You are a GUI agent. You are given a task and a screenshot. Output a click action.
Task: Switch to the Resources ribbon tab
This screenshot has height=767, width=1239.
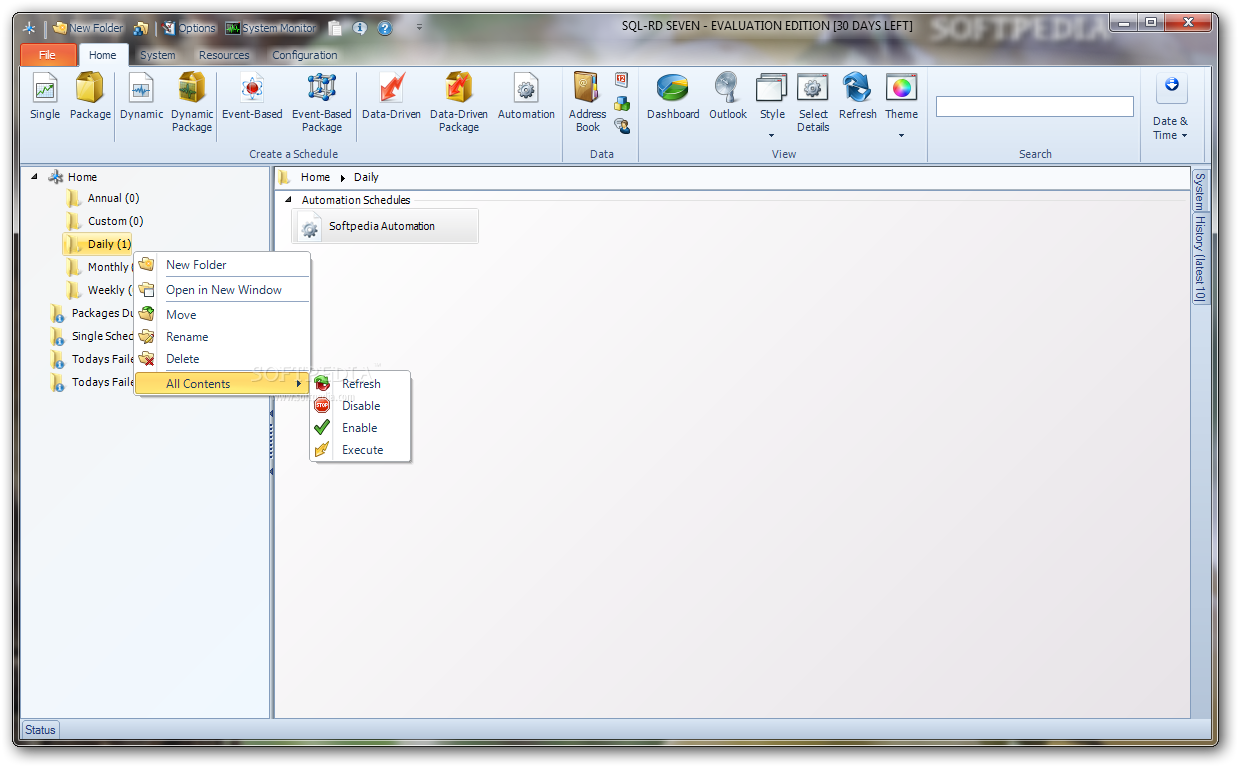pos(224,55)
